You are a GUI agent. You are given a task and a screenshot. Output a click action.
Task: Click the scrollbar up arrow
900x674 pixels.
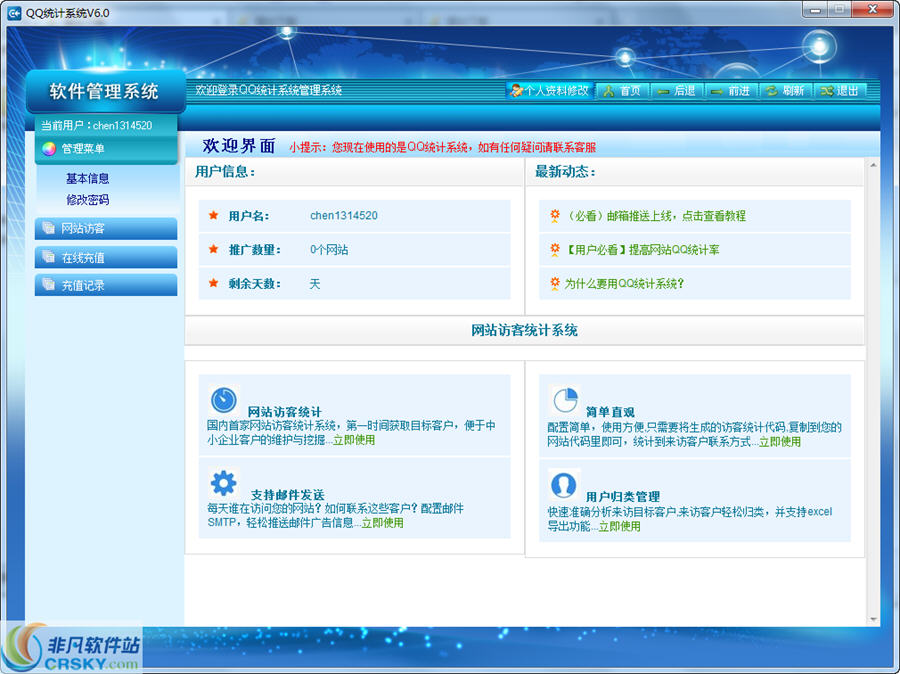tap(873, 165)
